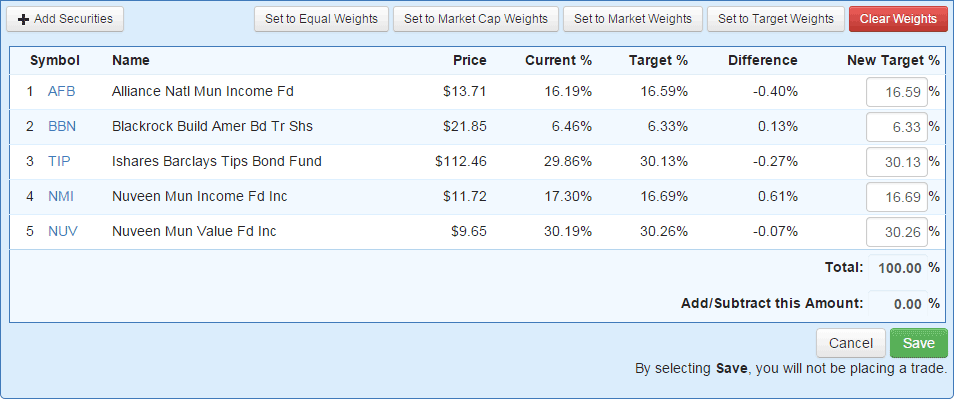Open the AFB symbol link
Image resolution: width=954 pixels, height=399 pixels.
[x=61, y=92]
